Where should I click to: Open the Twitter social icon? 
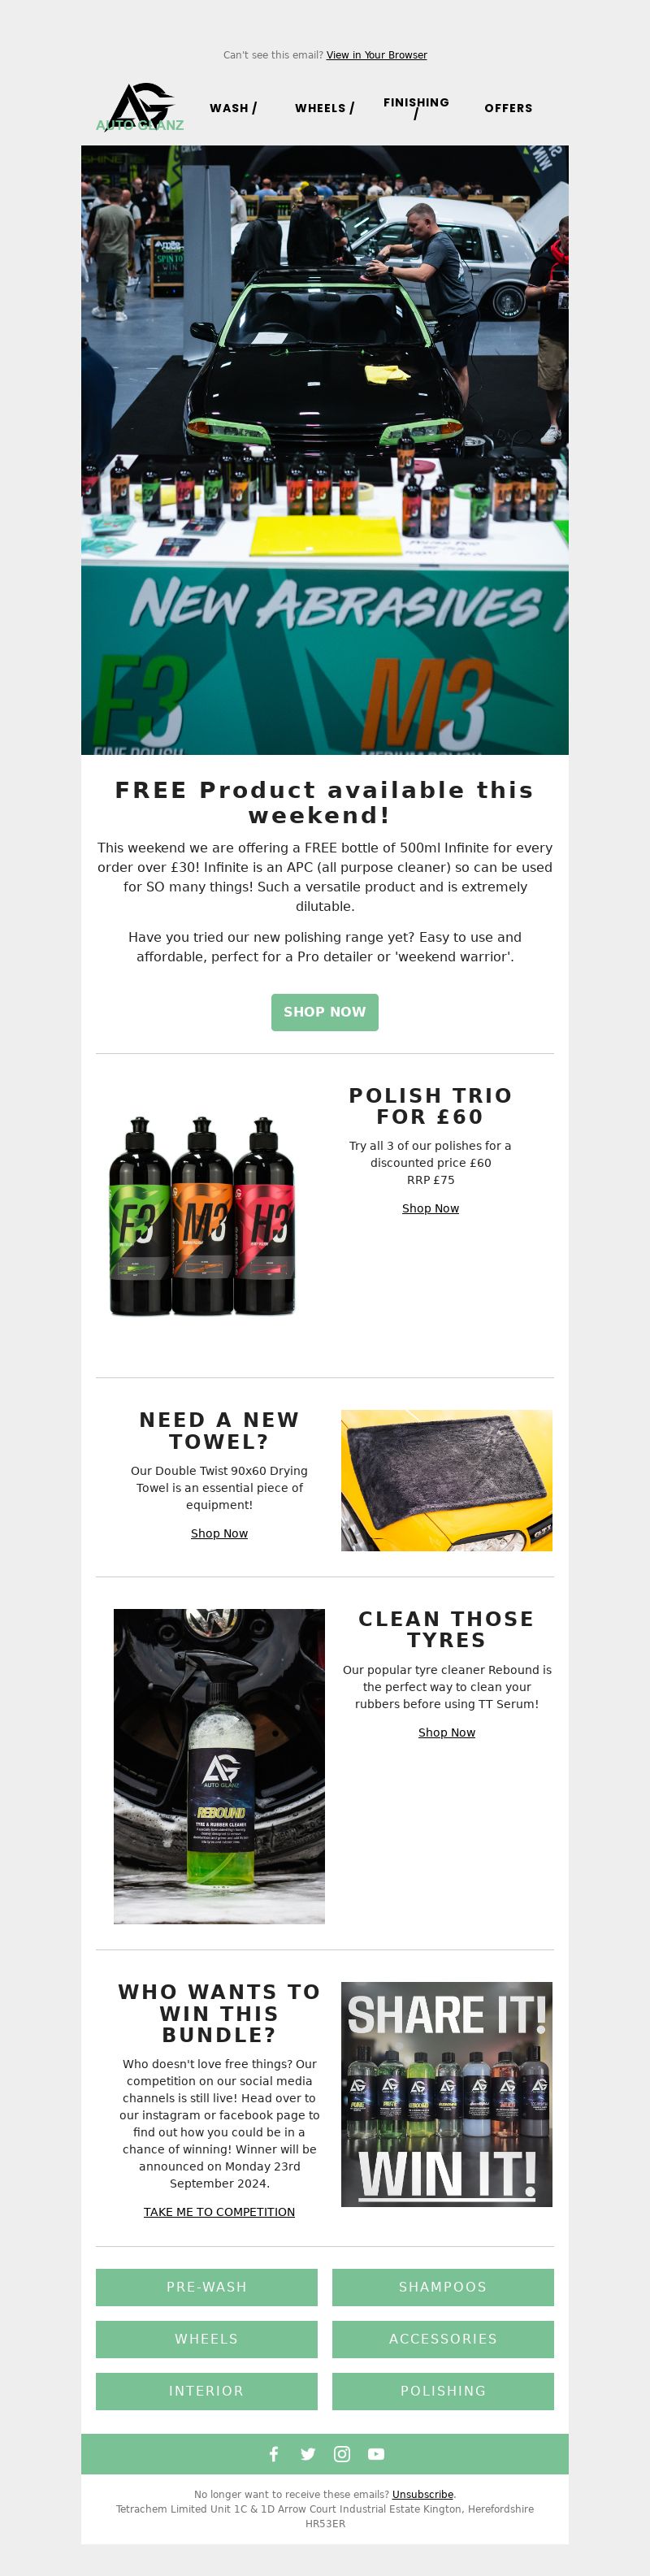pos(308,2453)
